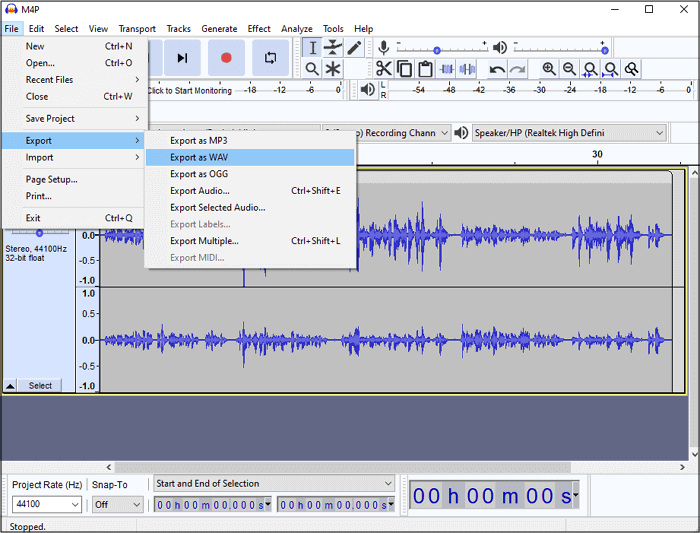Select the Multi-Tool asterisk icon

coord(333,69)
